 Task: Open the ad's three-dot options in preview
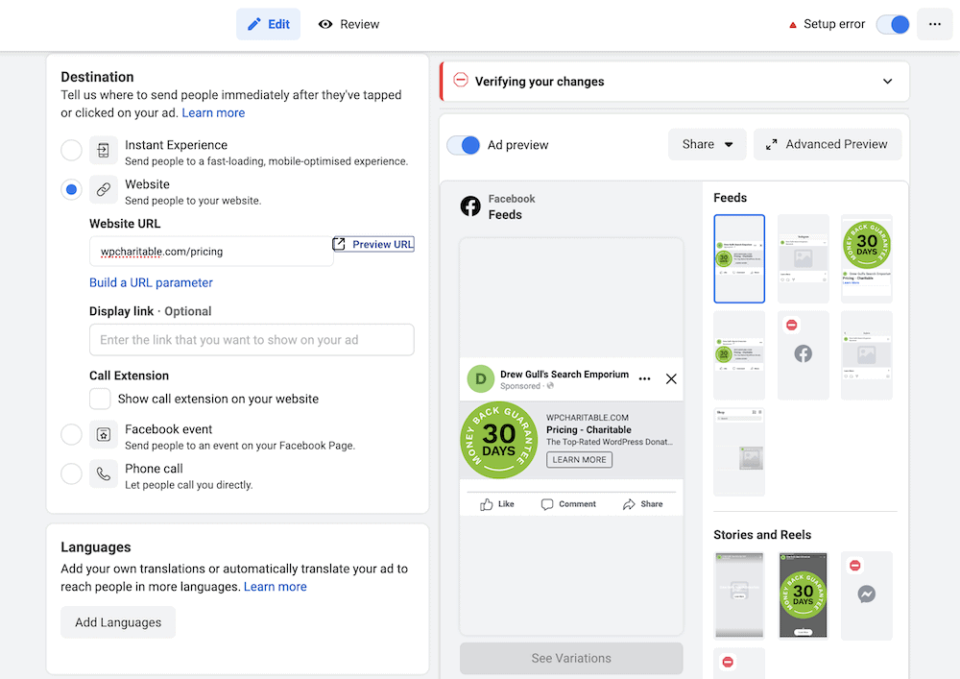click(x=644, y=379)
